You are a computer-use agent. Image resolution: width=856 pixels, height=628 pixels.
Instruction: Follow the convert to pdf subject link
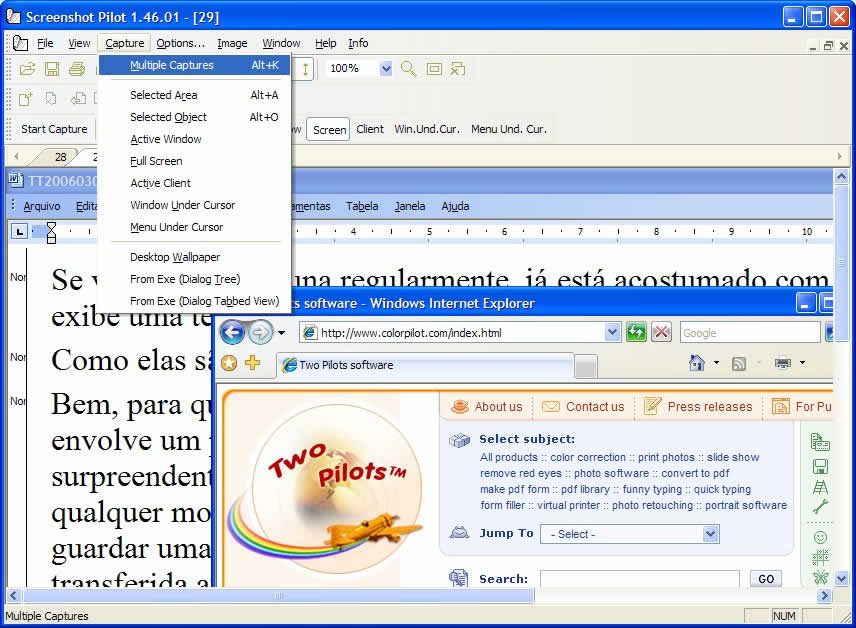[695, 473]
